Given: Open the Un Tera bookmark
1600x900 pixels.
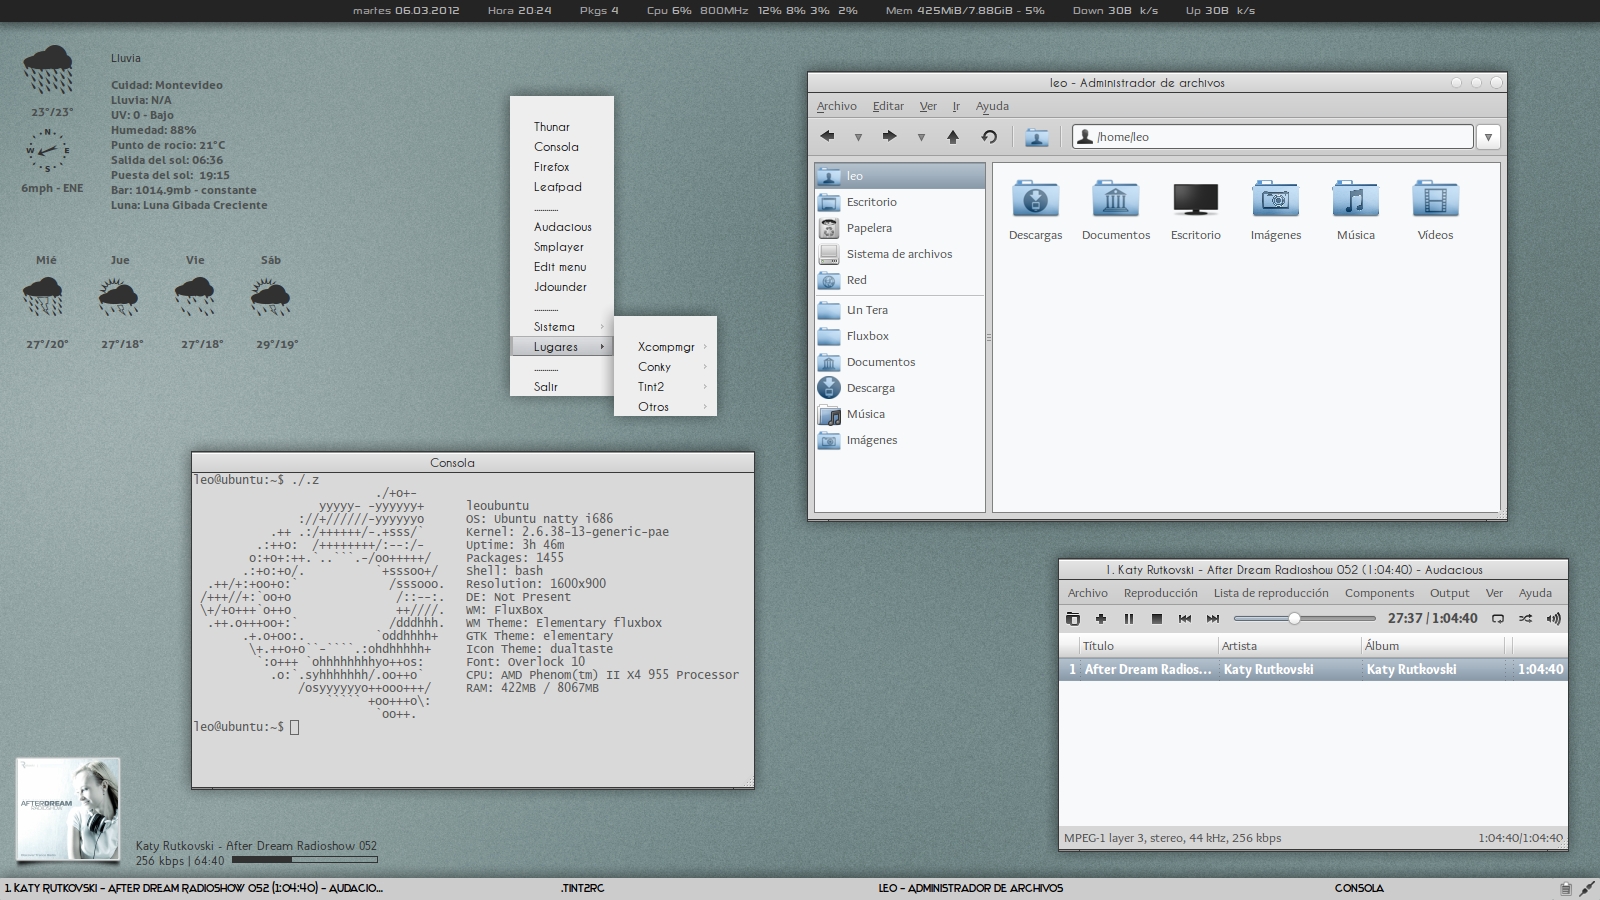Looking at the screenshot, I should click(x=899, y=310).
